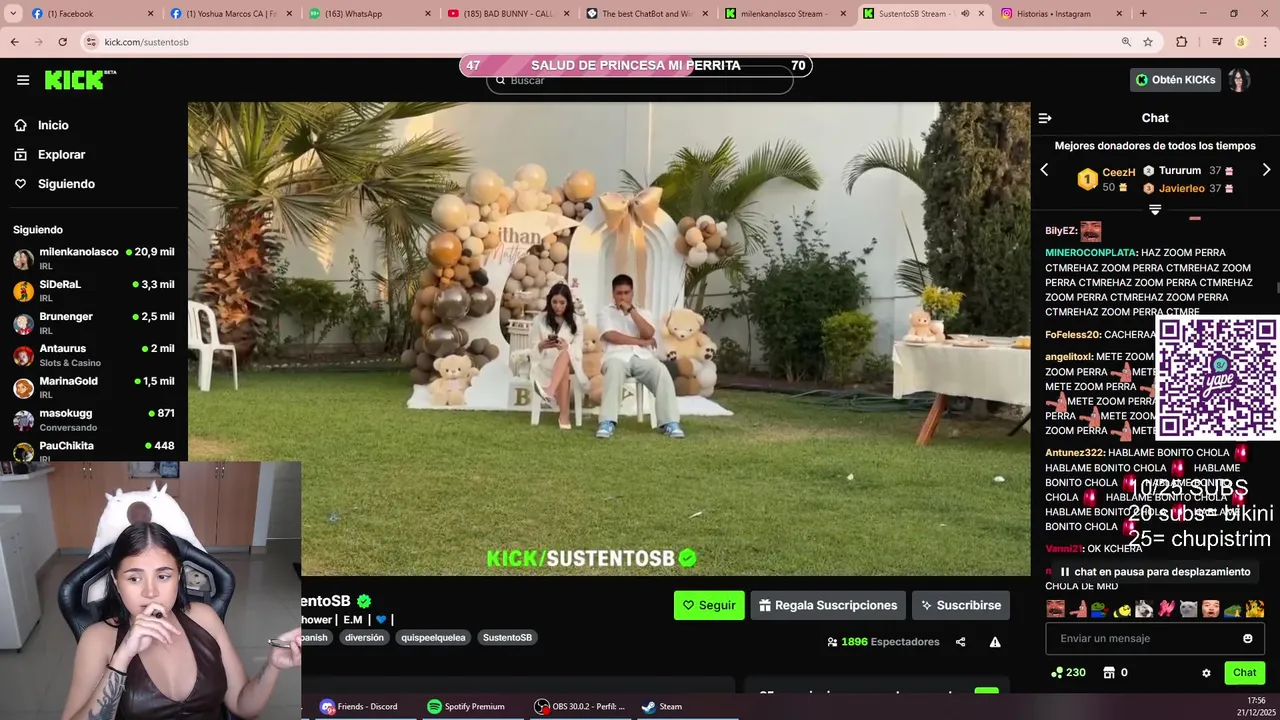The height and width of the screenshot is (720, 1280).
Task: Click the Obtén KICKs button
Action: [x=1176, y=80]
